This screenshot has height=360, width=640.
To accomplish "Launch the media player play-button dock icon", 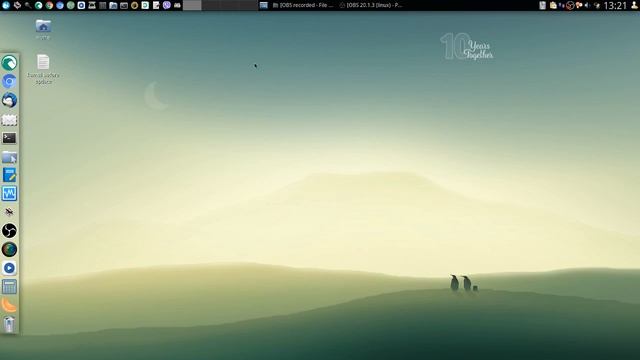I will [9, 268].
